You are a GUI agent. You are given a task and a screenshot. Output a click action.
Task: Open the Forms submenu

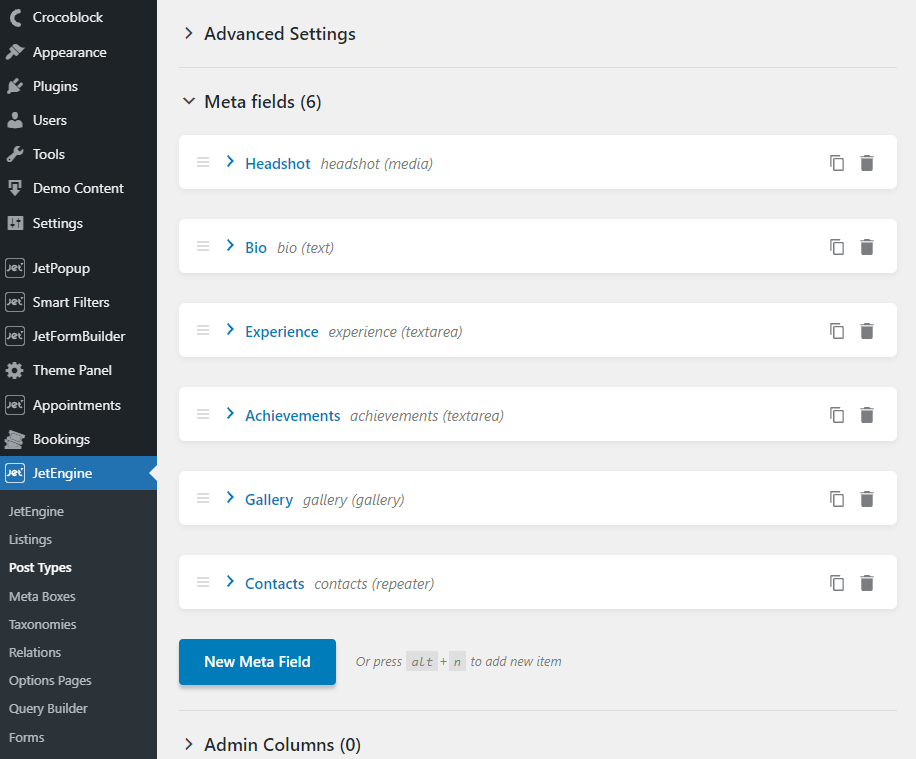coord(26,737)
